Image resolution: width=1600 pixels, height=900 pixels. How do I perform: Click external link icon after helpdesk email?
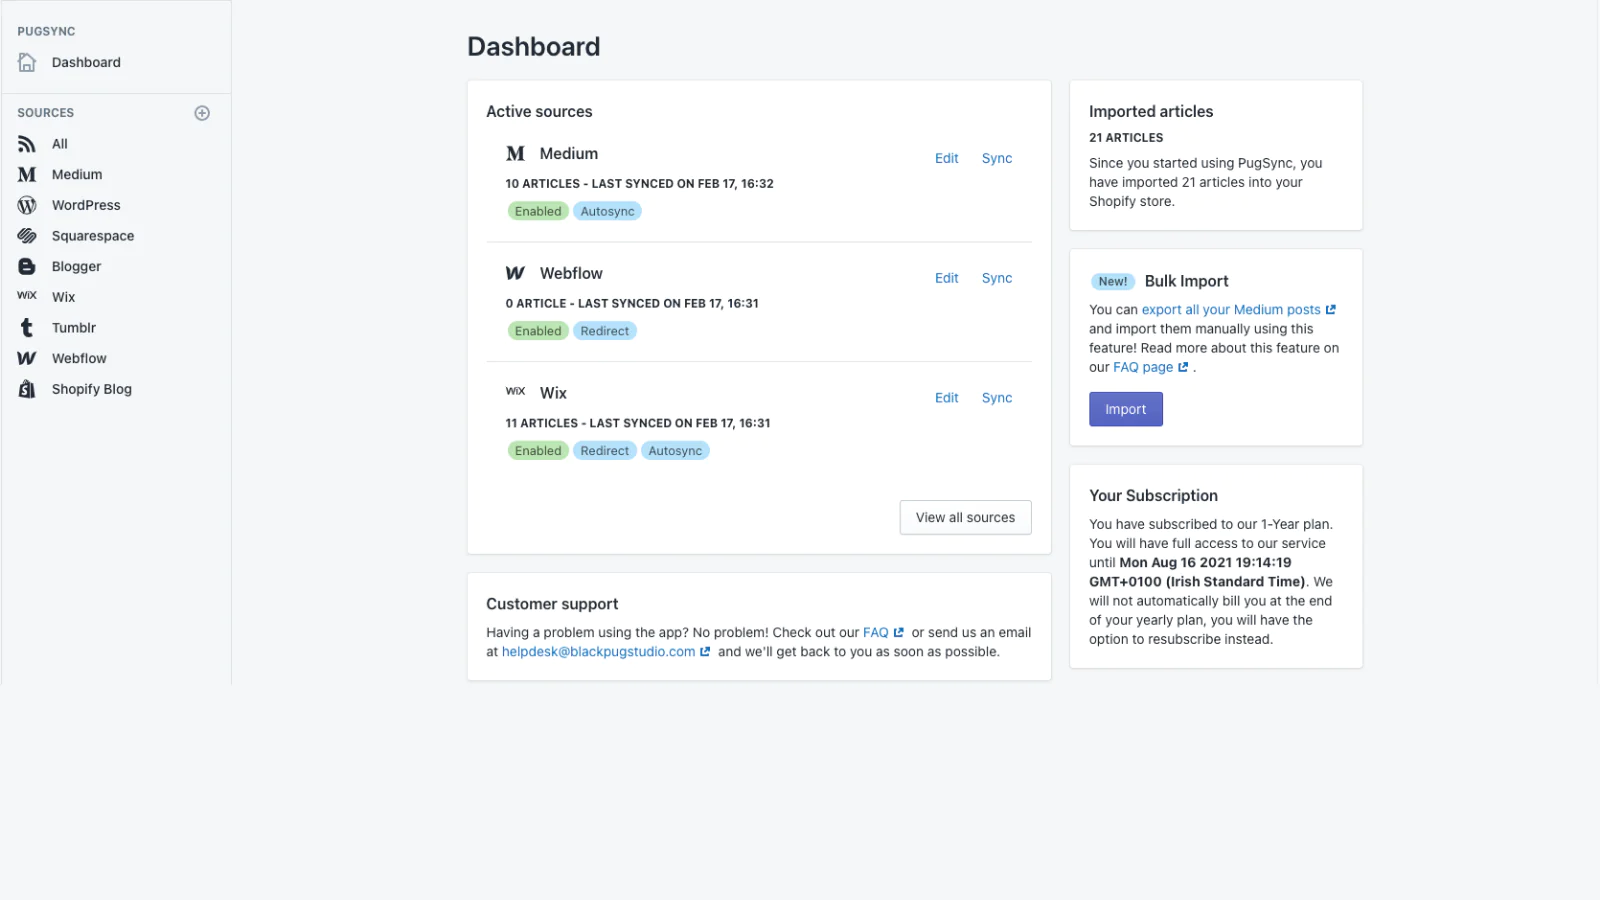coord(705,652)
